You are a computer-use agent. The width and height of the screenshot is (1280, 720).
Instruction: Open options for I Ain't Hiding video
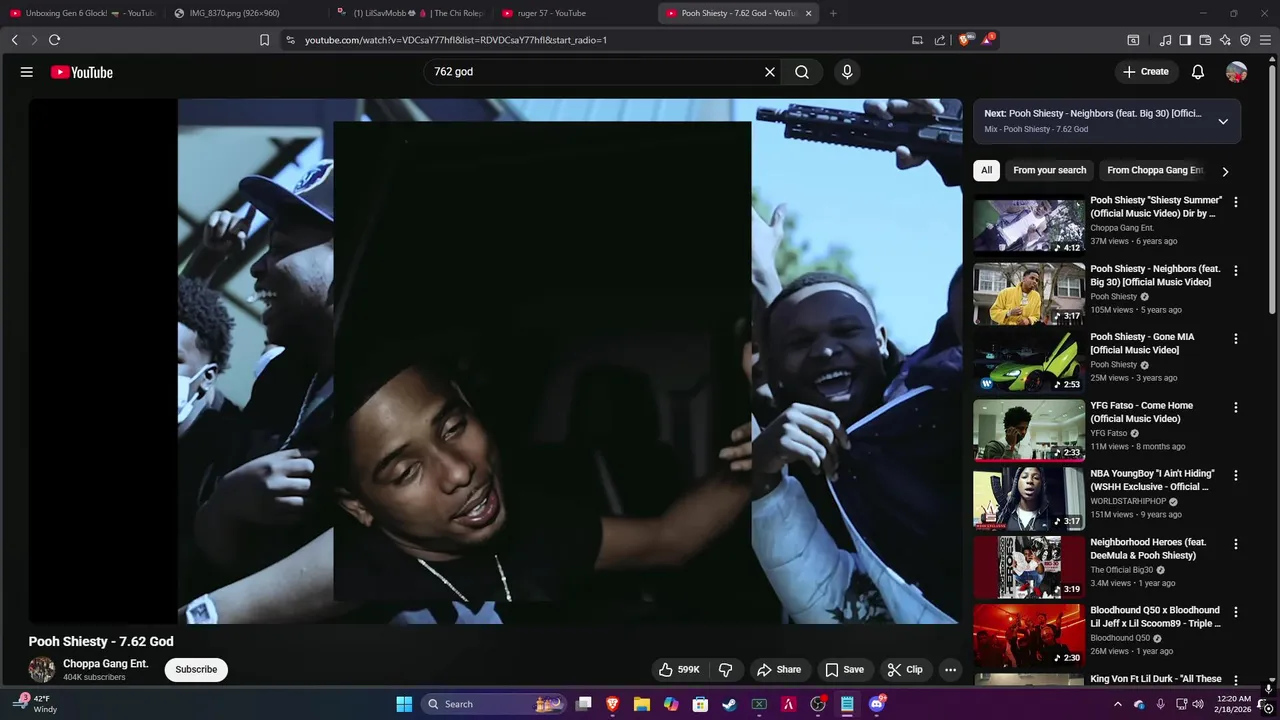[x=1236, y=476]
